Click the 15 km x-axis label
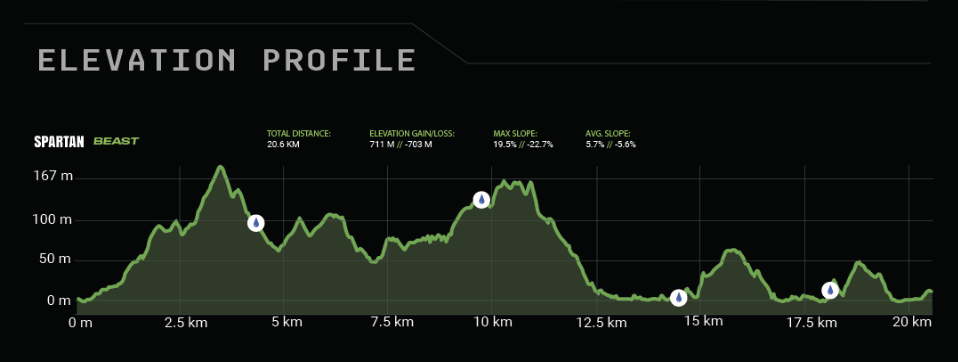Image resolution: width=958 pixels, height=362 pixels. 703,322
